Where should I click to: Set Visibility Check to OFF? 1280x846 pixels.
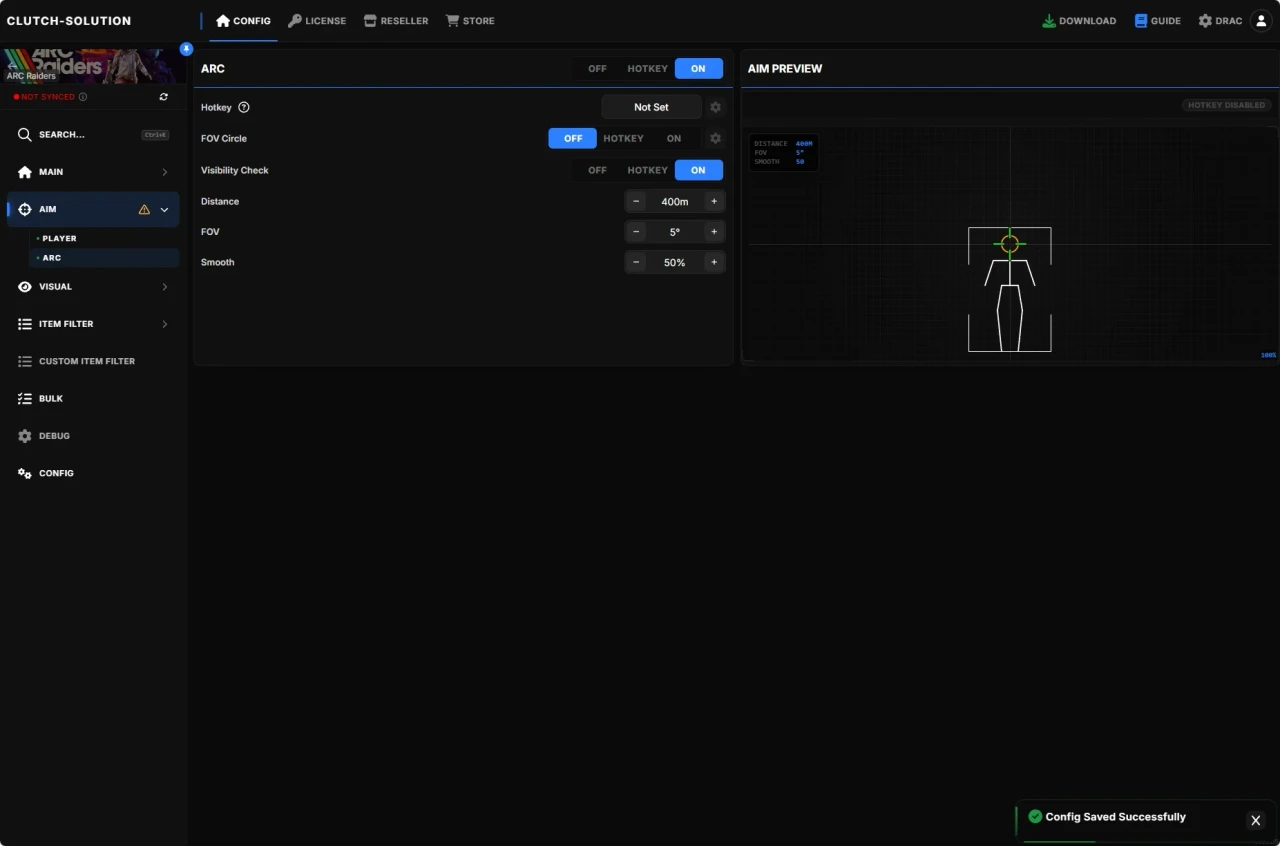pyautogui.click(x=597, y=170)
